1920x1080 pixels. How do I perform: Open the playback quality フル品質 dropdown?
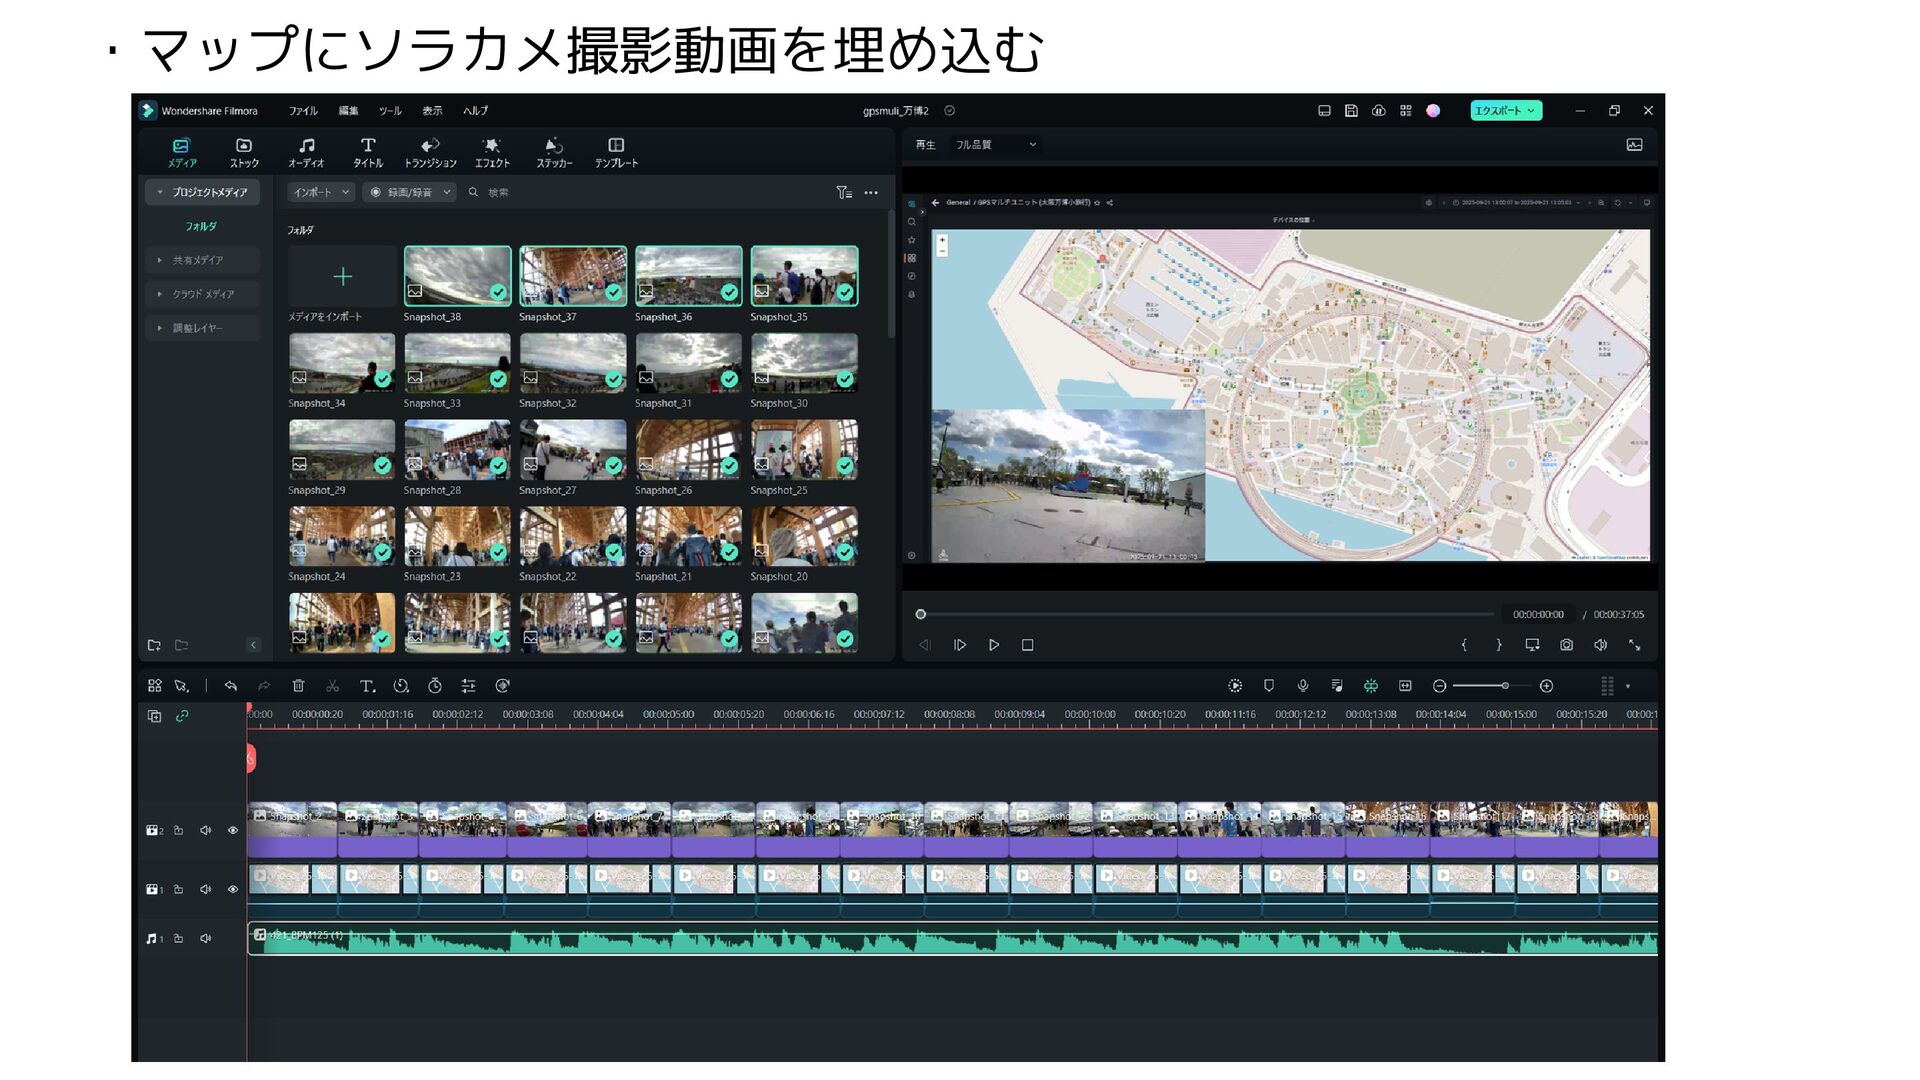coord(995,145)
